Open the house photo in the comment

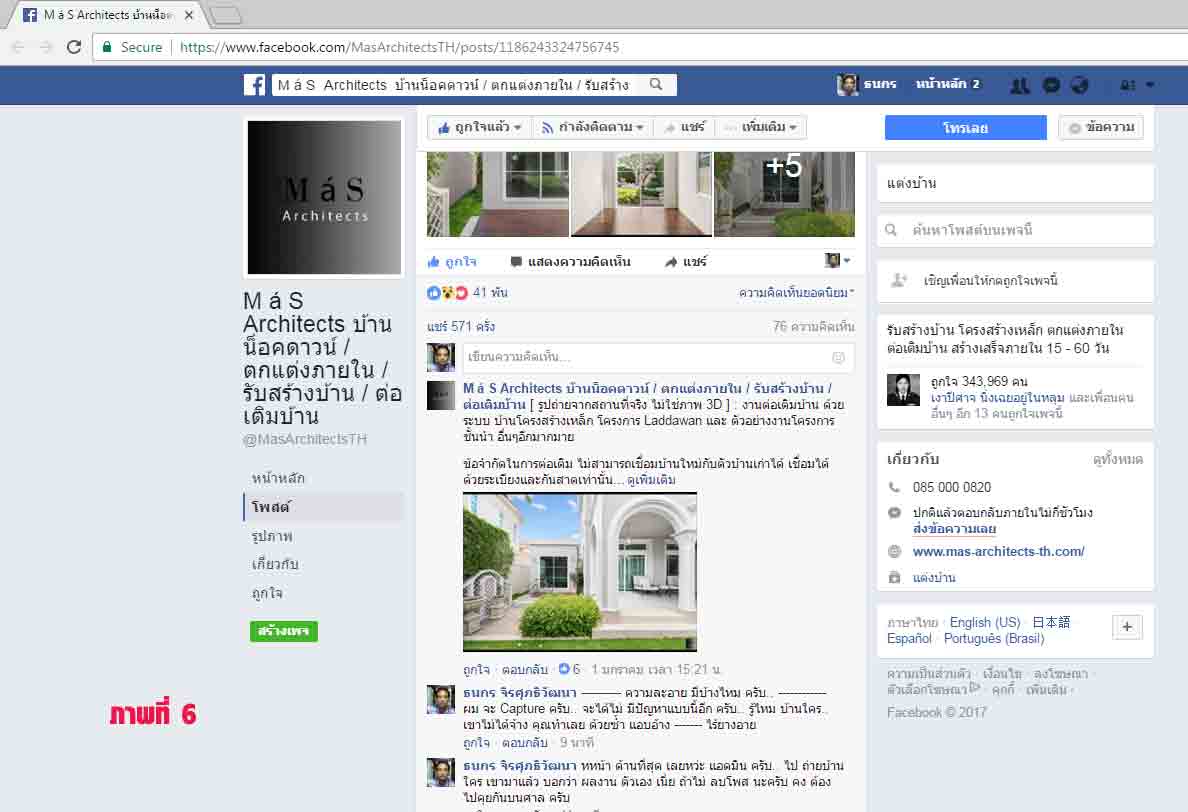pos(580,572)
